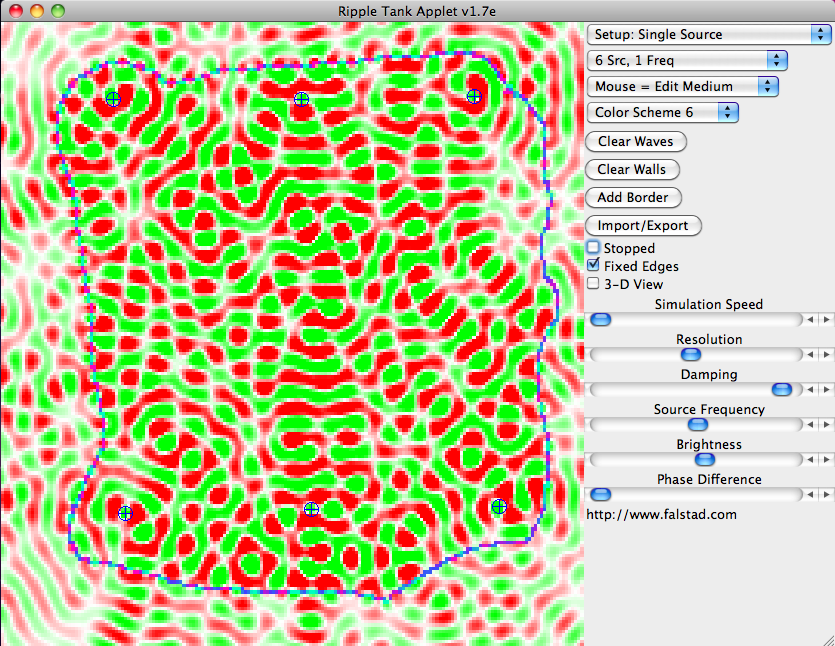This screenshot has width=835, height=646.
Task: Select the bottom-right wave source marker
Action: point(499,506)
